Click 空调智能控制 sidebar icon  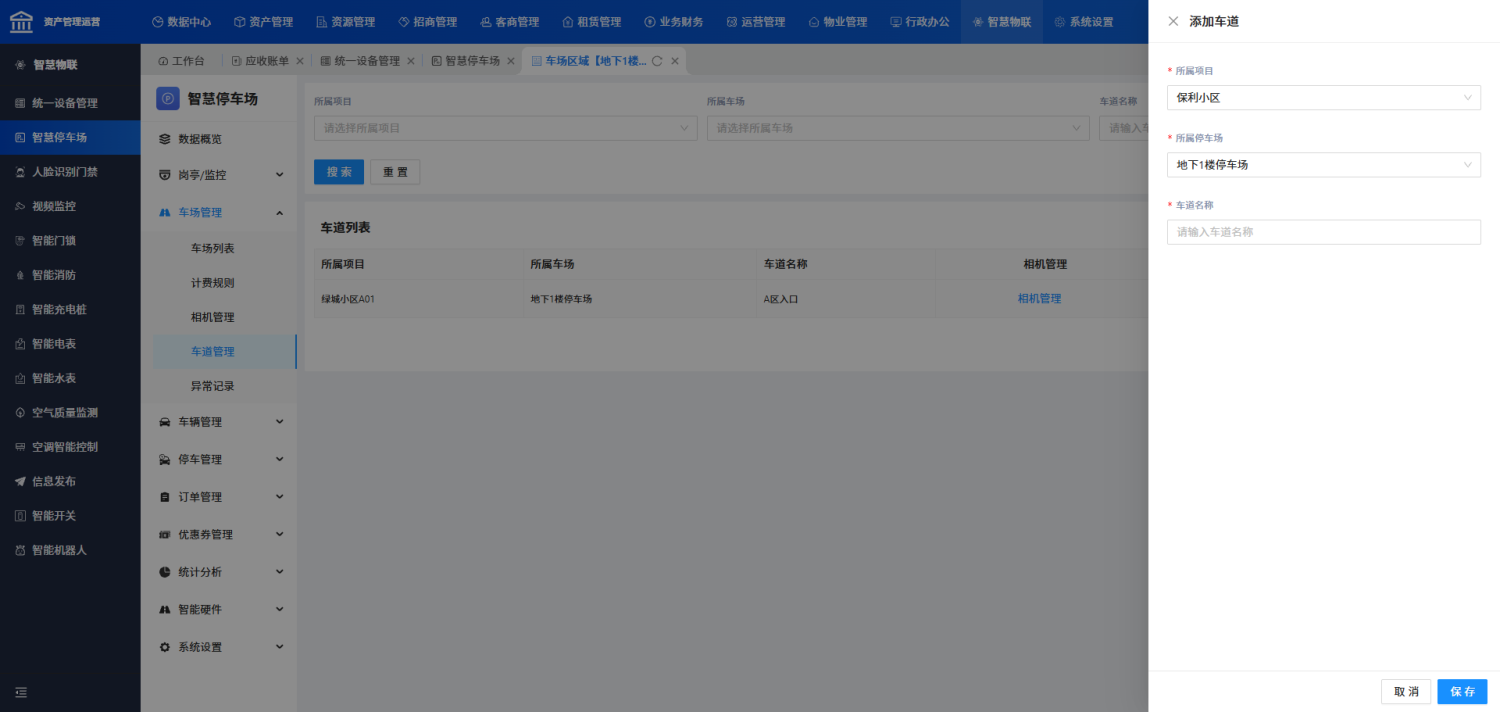[20, 447]
